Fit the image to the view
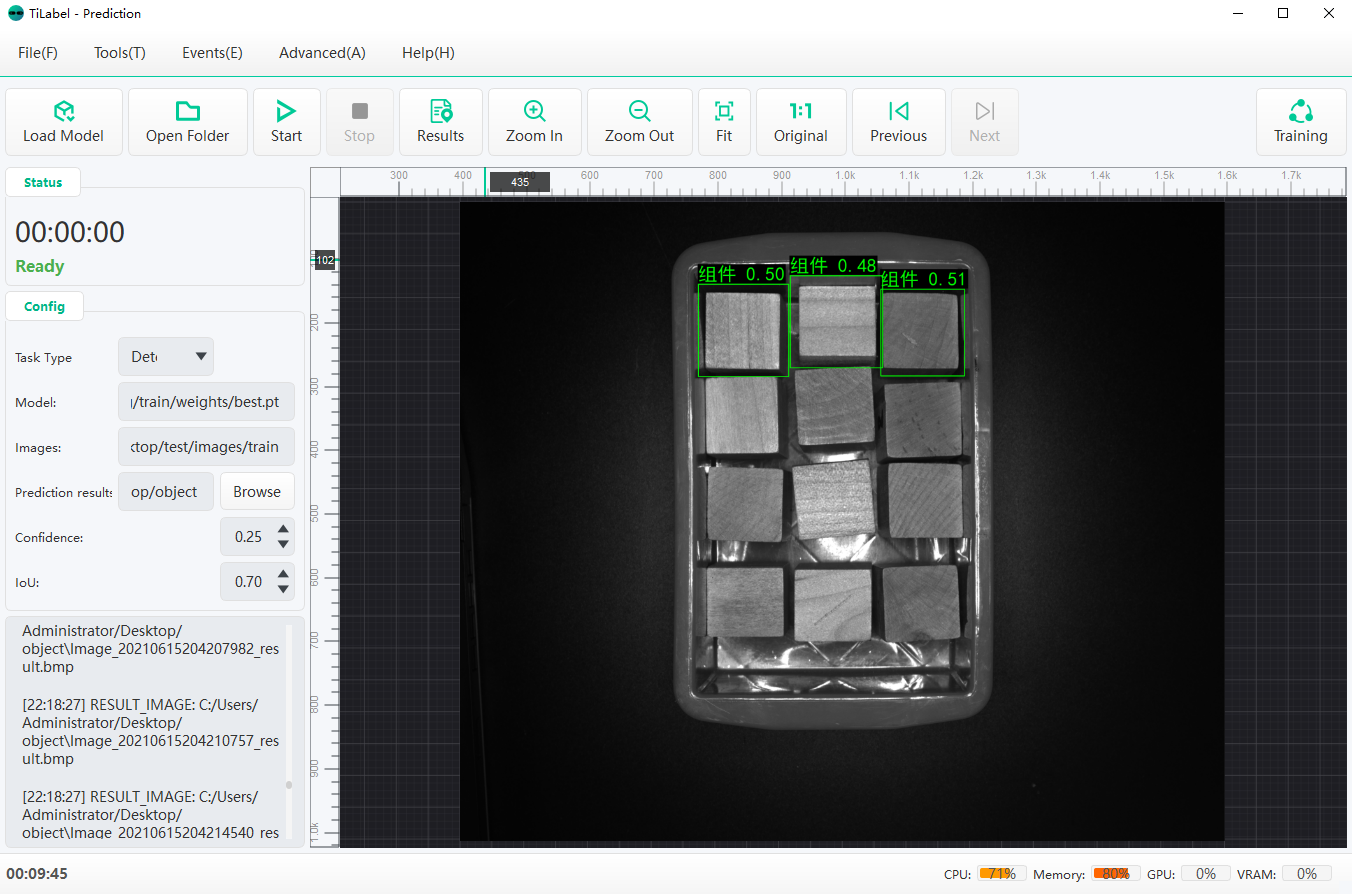This screenshot has height=894, width=1352. (724, 121)
